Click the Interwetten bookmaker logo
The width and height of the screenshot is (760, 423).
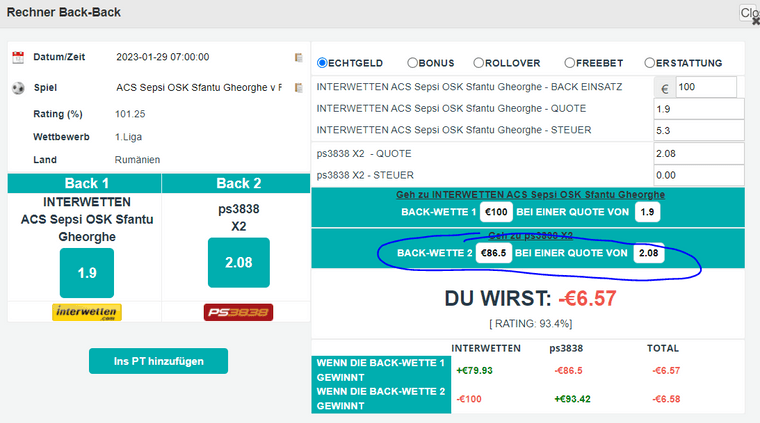[87, 312]
